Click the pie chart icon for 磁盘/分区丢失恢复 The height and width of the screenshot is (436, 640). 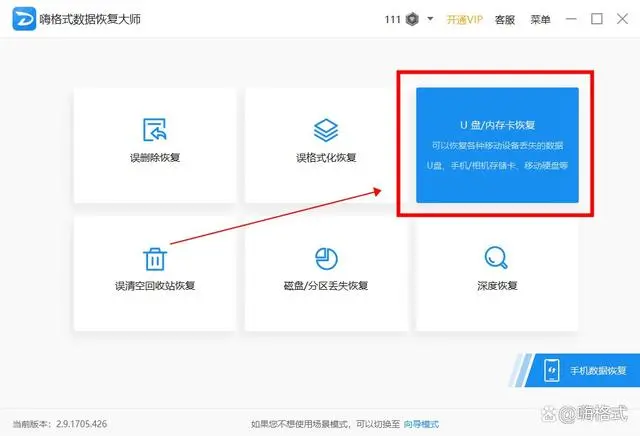326,258
